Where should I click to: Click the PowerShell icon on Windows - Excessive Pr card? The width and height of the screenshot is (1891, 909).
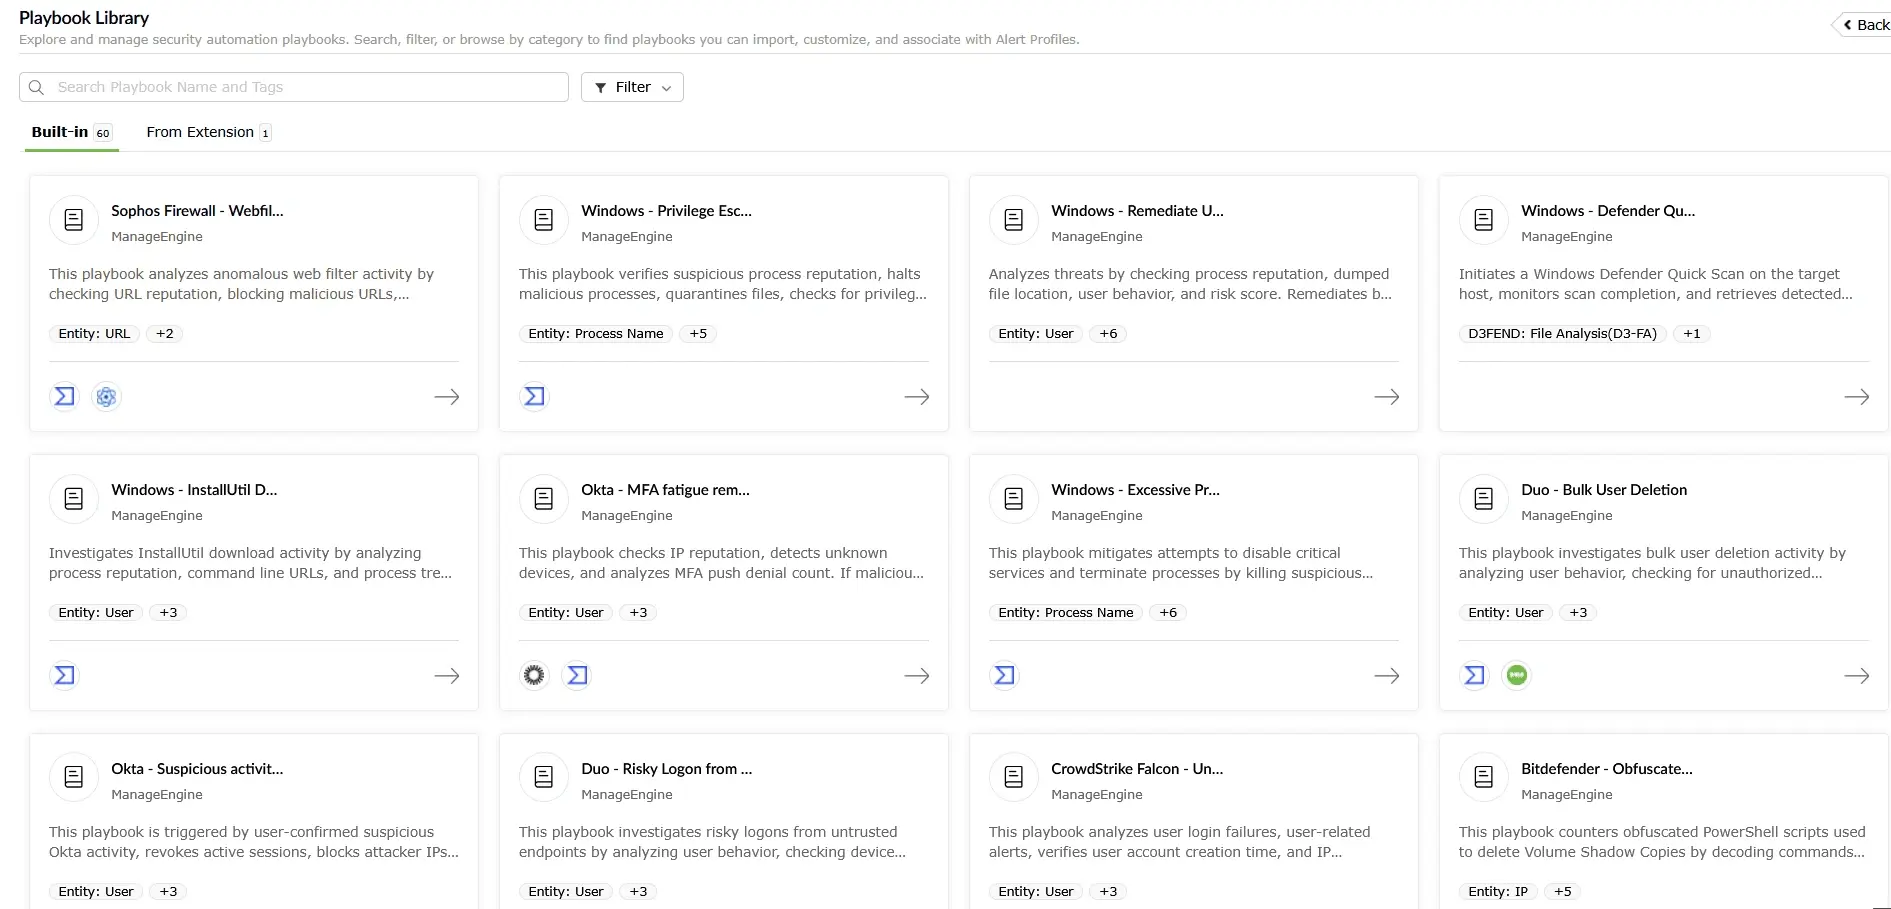pyautogui.click(x=1004, y=676)
